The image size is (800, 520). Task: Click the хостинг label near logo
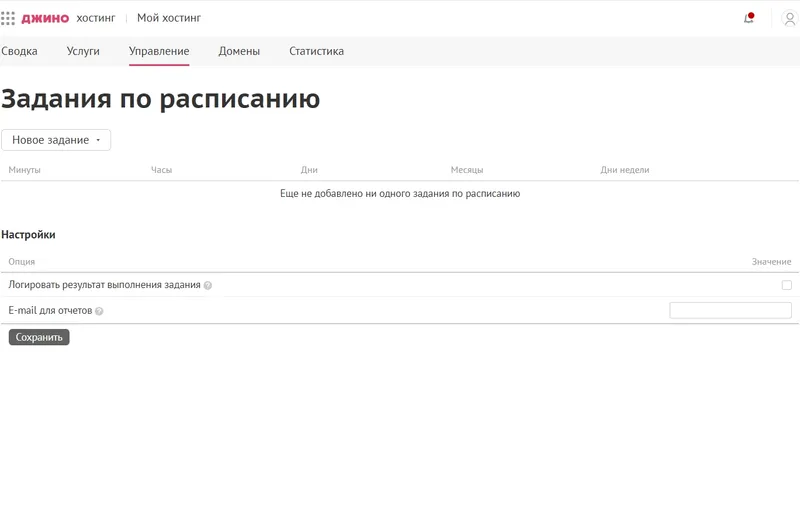(x=96, y=18)
